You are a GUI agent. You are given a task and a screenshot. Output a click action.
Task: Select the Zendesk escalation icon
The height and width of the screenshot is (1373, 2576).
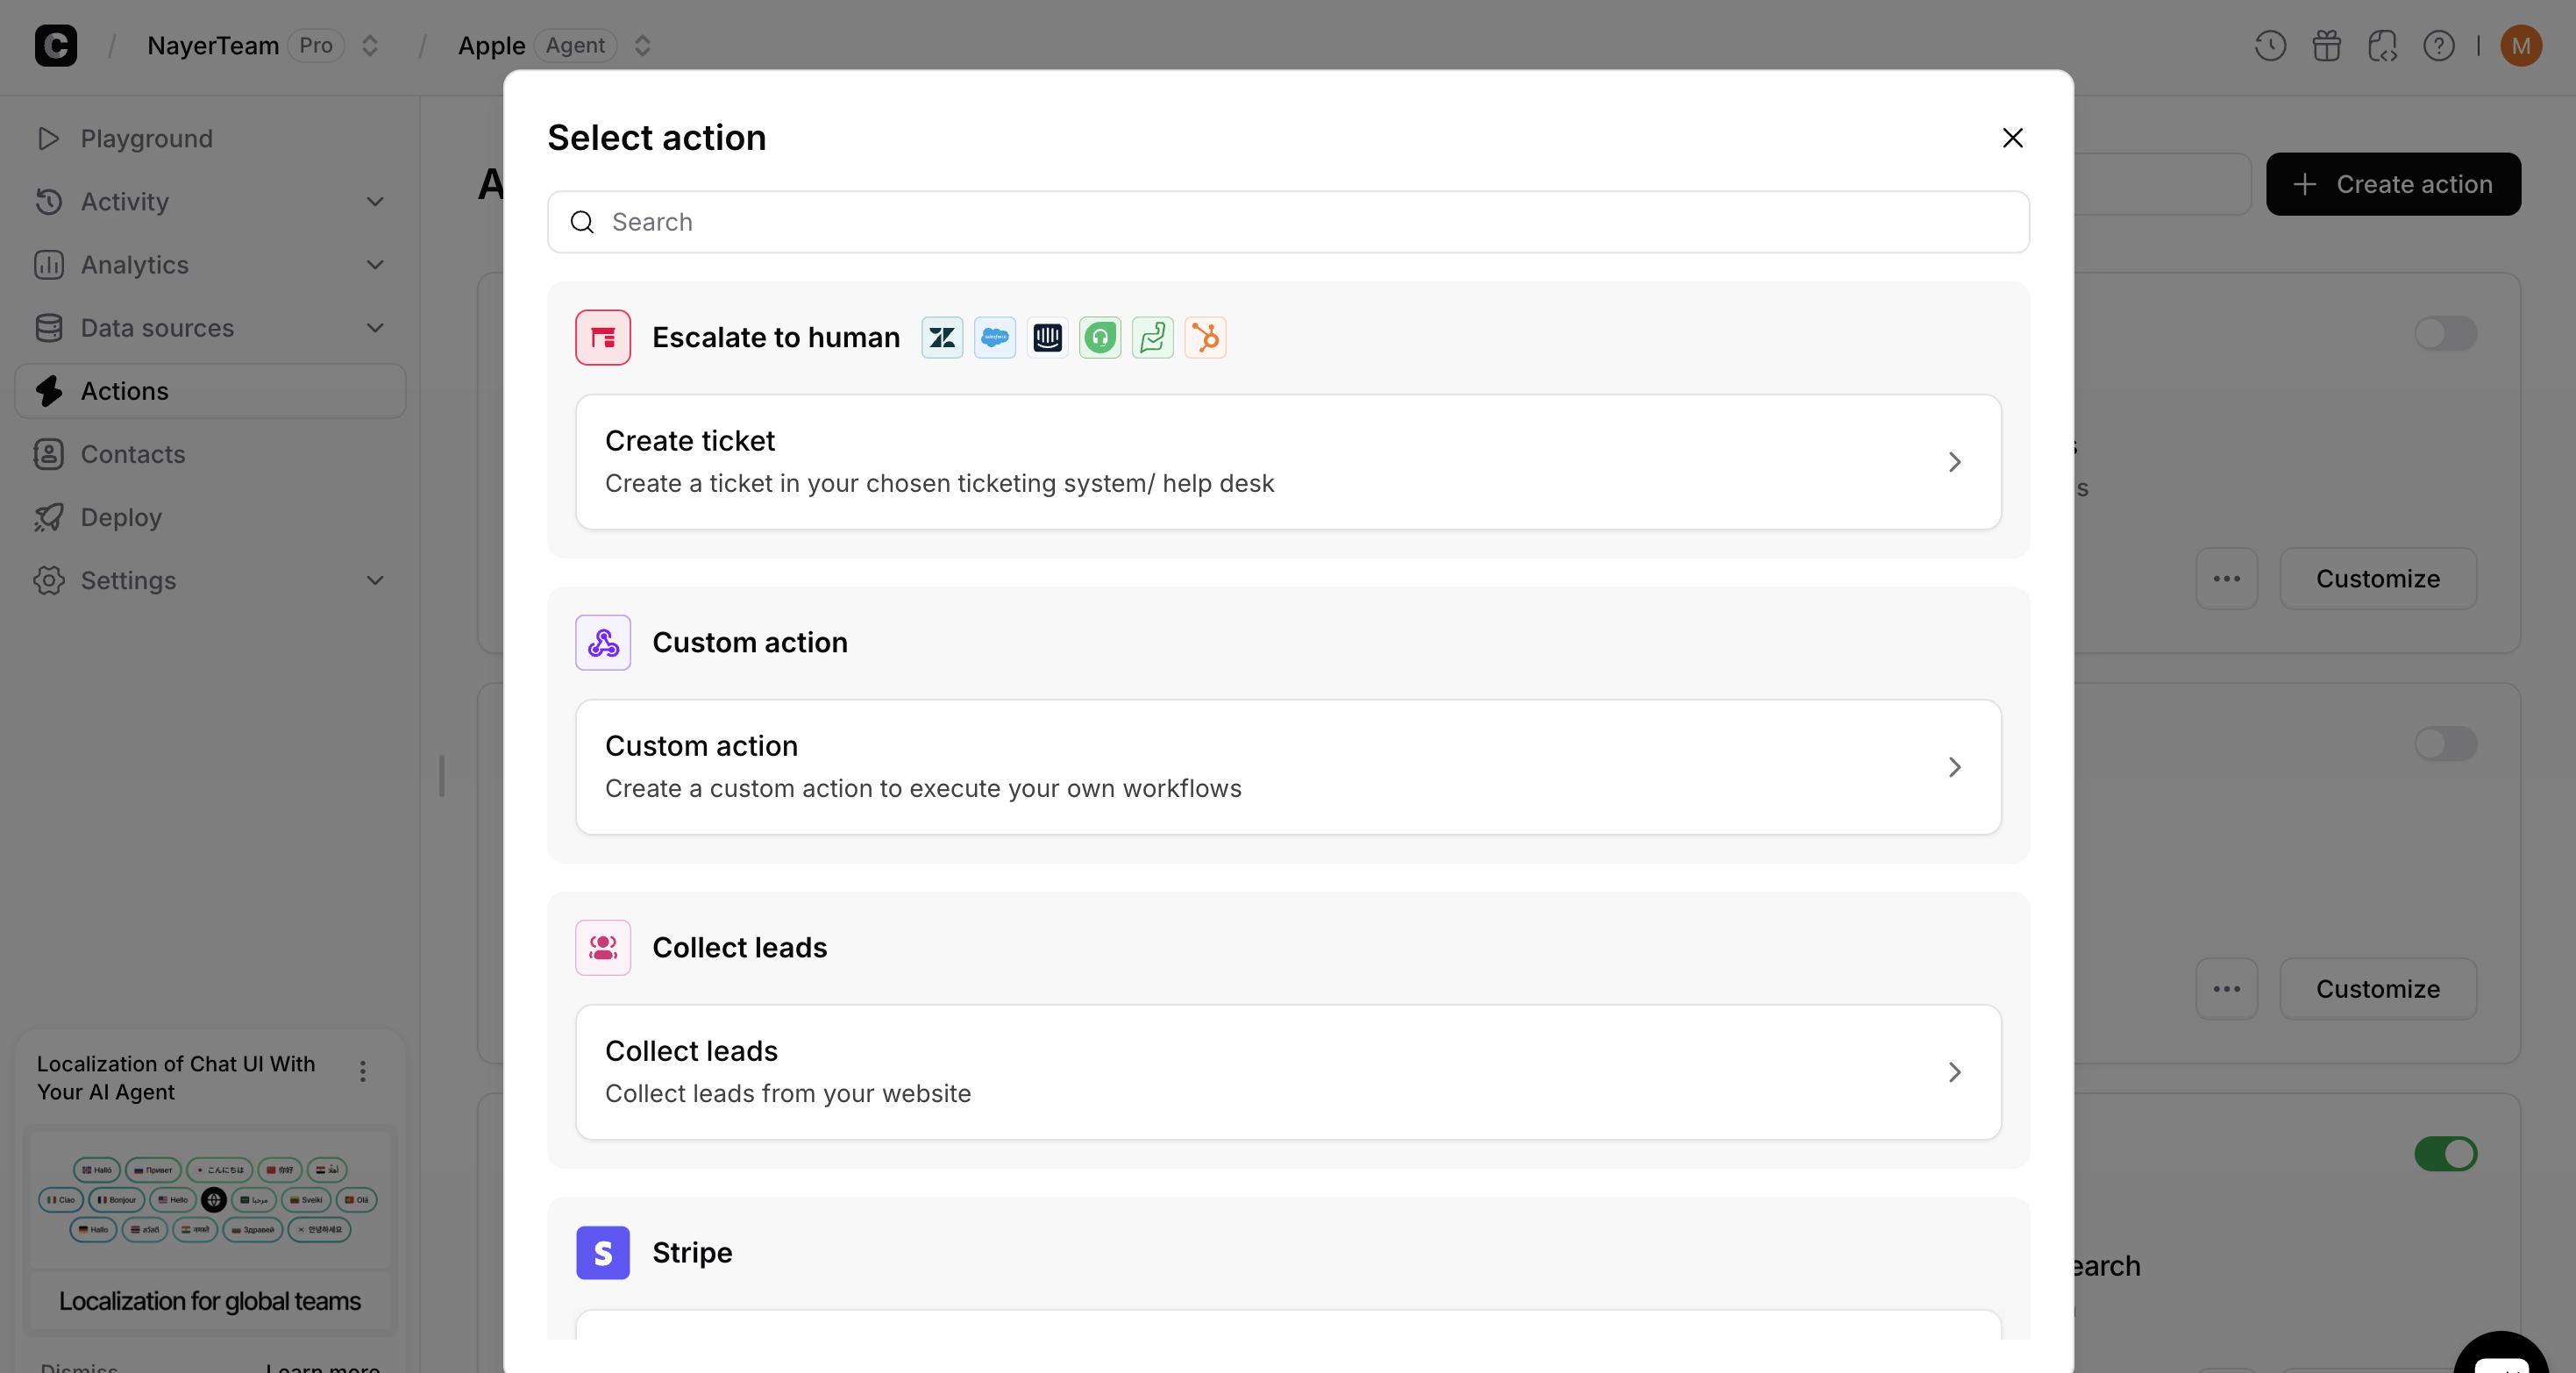click(x=941, y=338)
